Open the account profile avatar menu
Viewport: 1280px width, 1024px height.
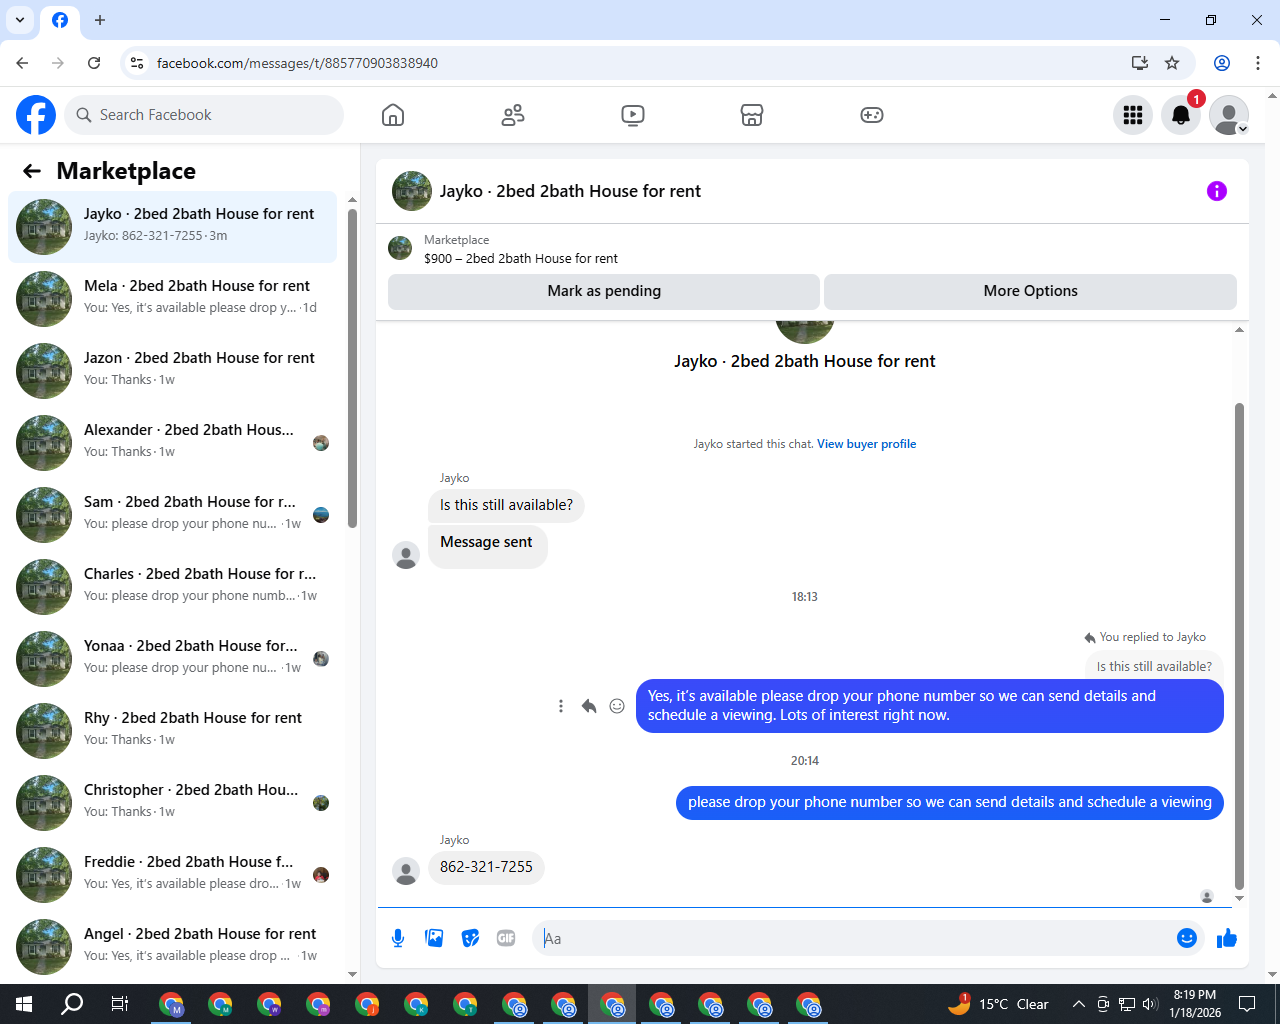pos(1229,115)
